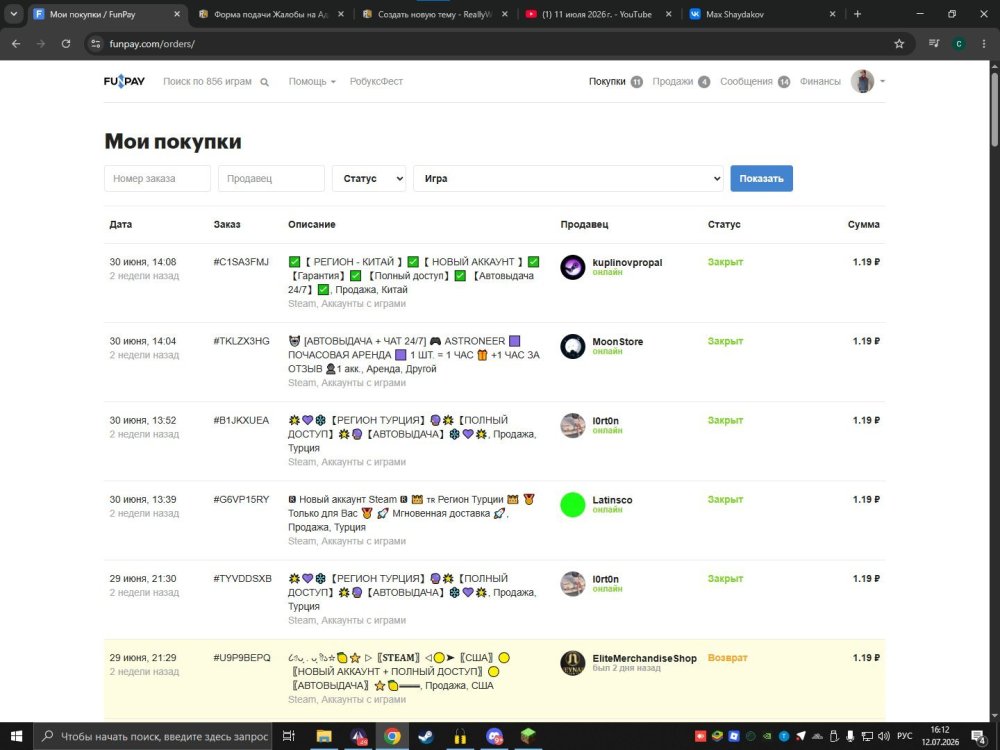Click the Номер заказа input field
The height and width of the screenshot is (750, 1000).
[x=158, y=179]
